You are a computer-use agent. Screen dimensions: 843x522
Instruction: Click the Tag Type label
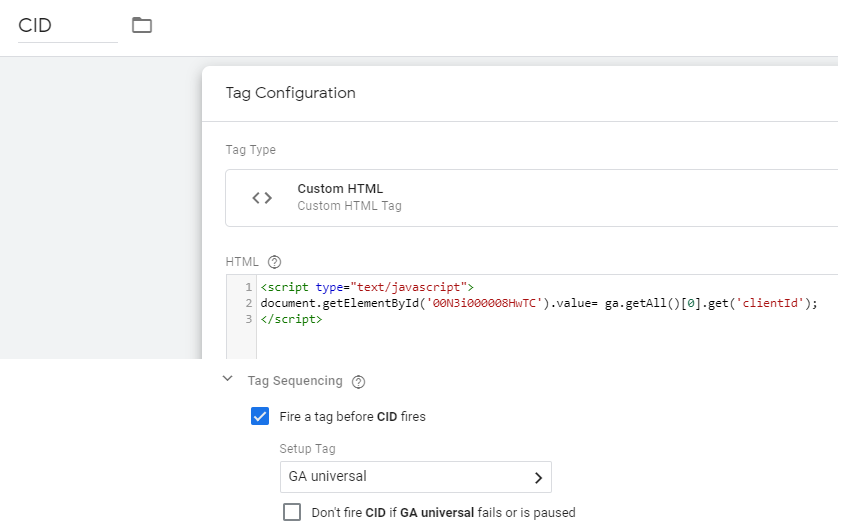(251, 150)
